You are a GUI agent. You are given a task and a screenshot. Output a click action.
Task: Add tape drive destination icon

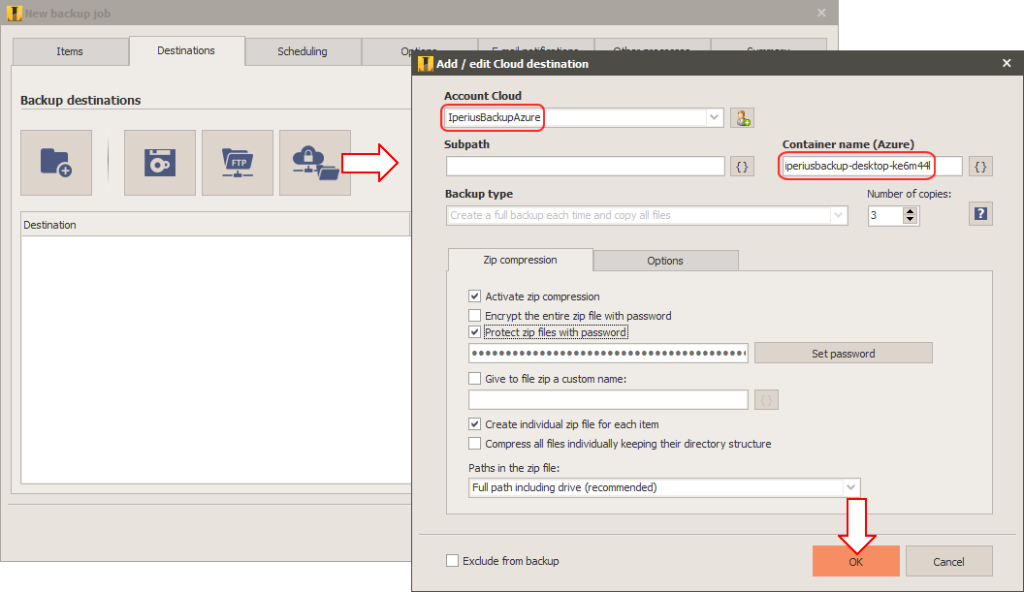pos(160,163)
